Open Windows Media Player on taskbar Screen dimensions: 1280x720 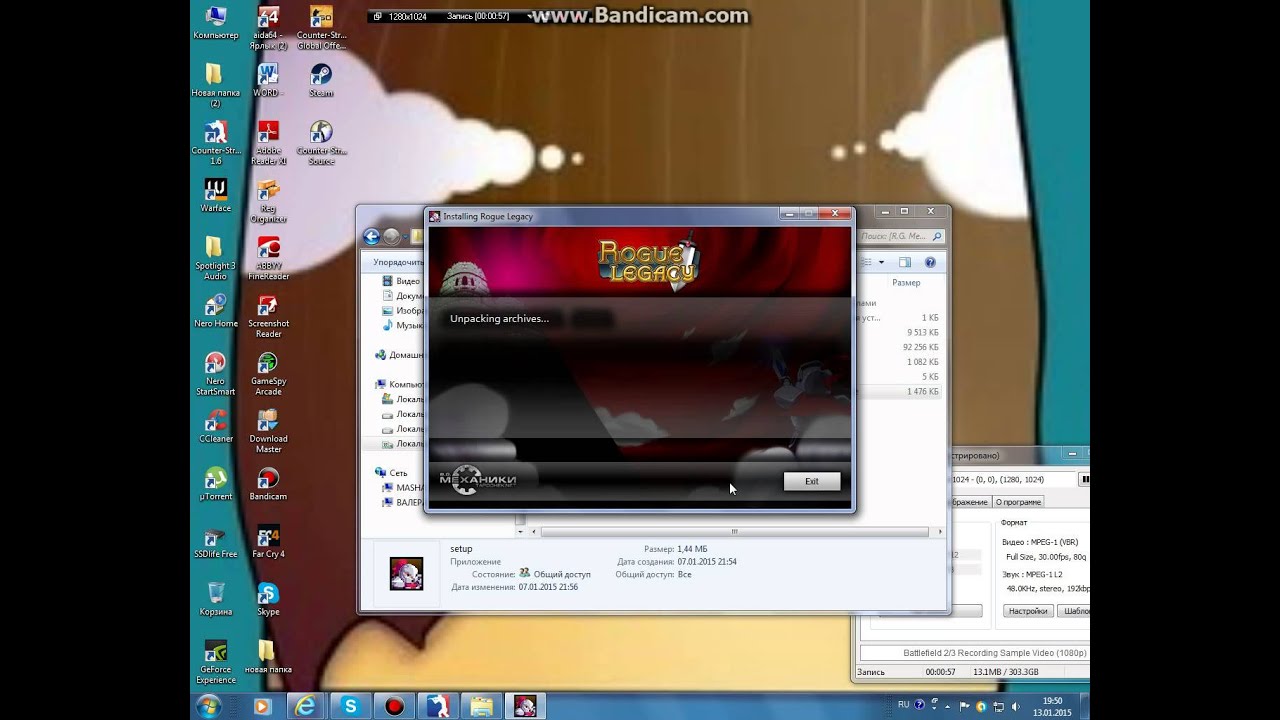(x=262, y=706)
